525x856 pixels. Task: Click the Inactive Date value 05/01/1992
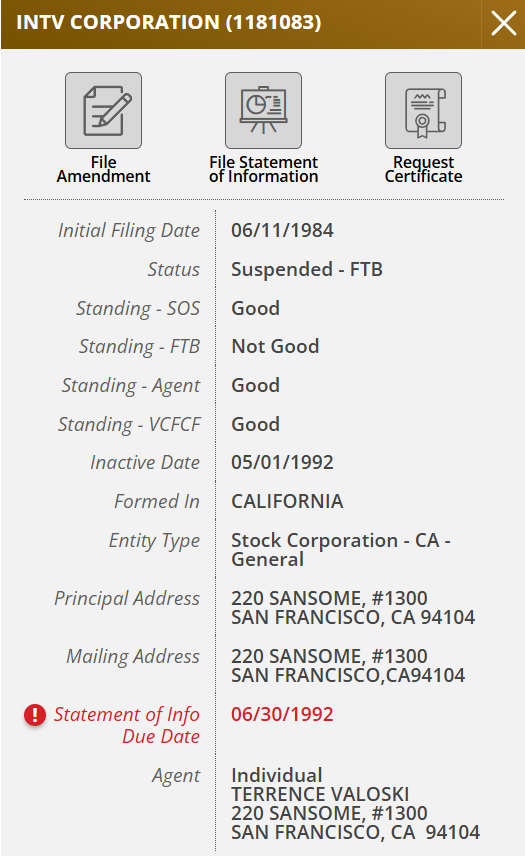[x=282, y=462]
